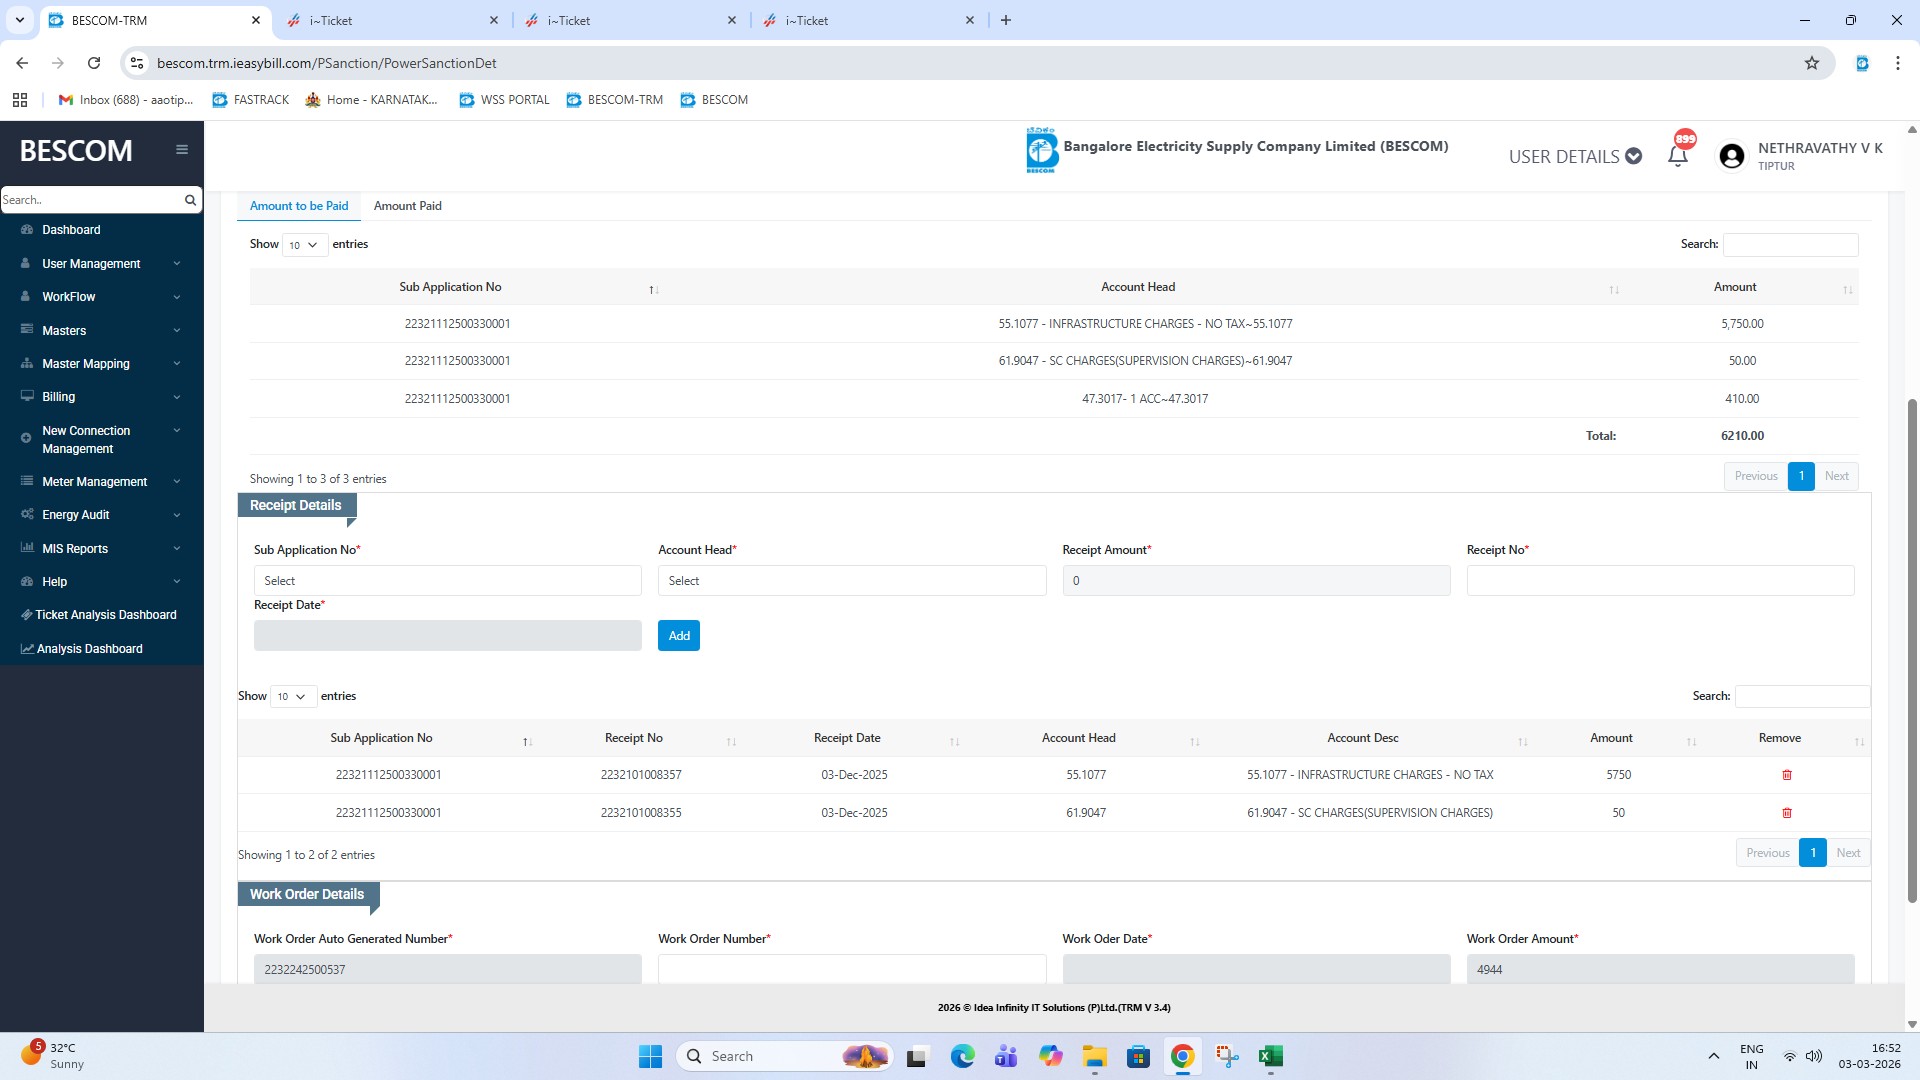Open Sub Application No select dropdown

447,581
